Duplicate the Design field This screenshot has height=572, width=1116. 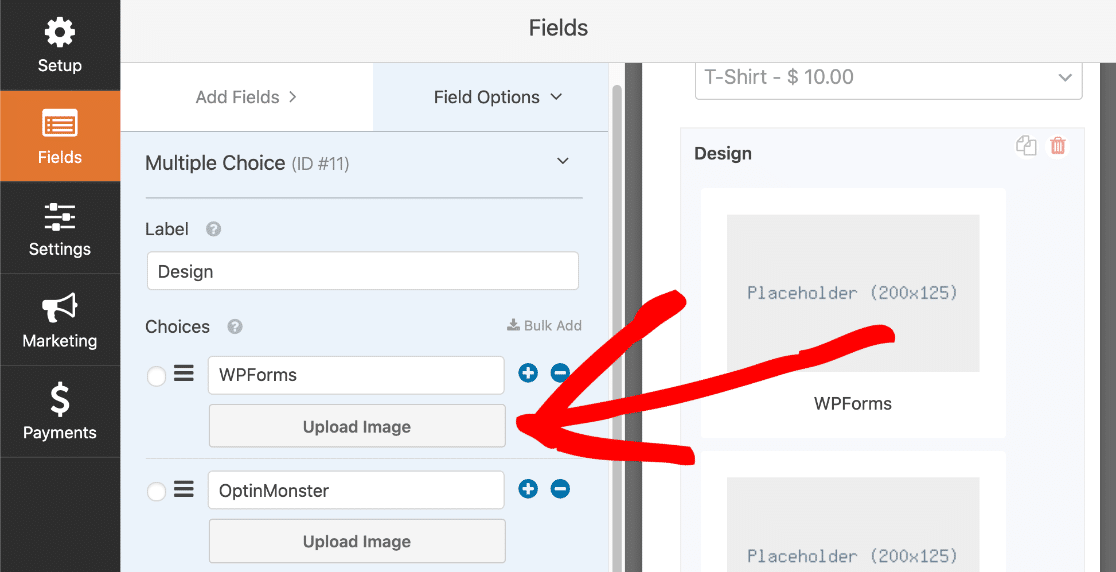[x=1026, y=146]
